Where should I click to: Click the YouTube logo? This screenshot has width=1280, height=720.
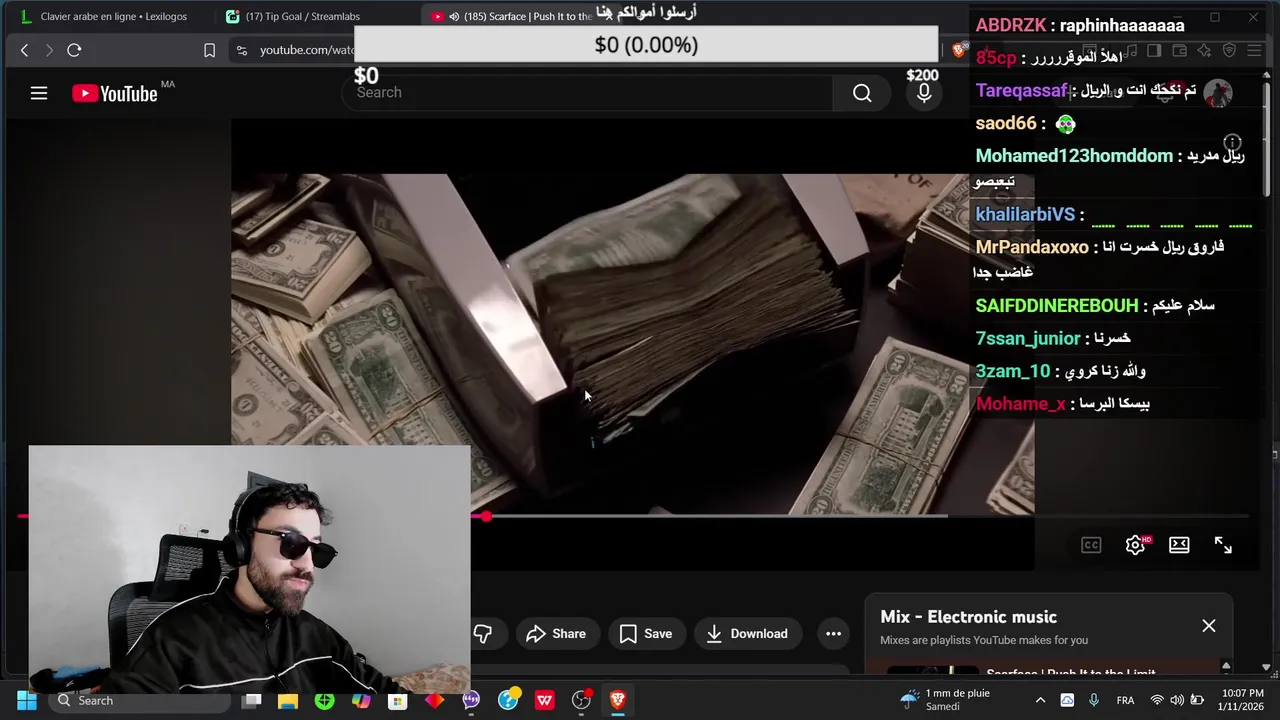pyautogui.click(x=114, y=93)
